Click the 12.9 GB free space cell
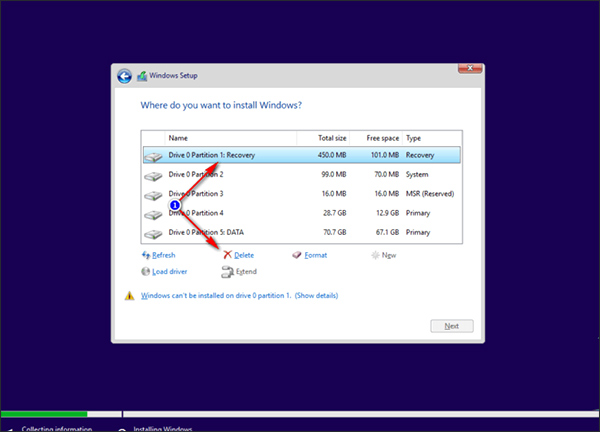Viewport: 600px width, 432px height. point(388,213)
